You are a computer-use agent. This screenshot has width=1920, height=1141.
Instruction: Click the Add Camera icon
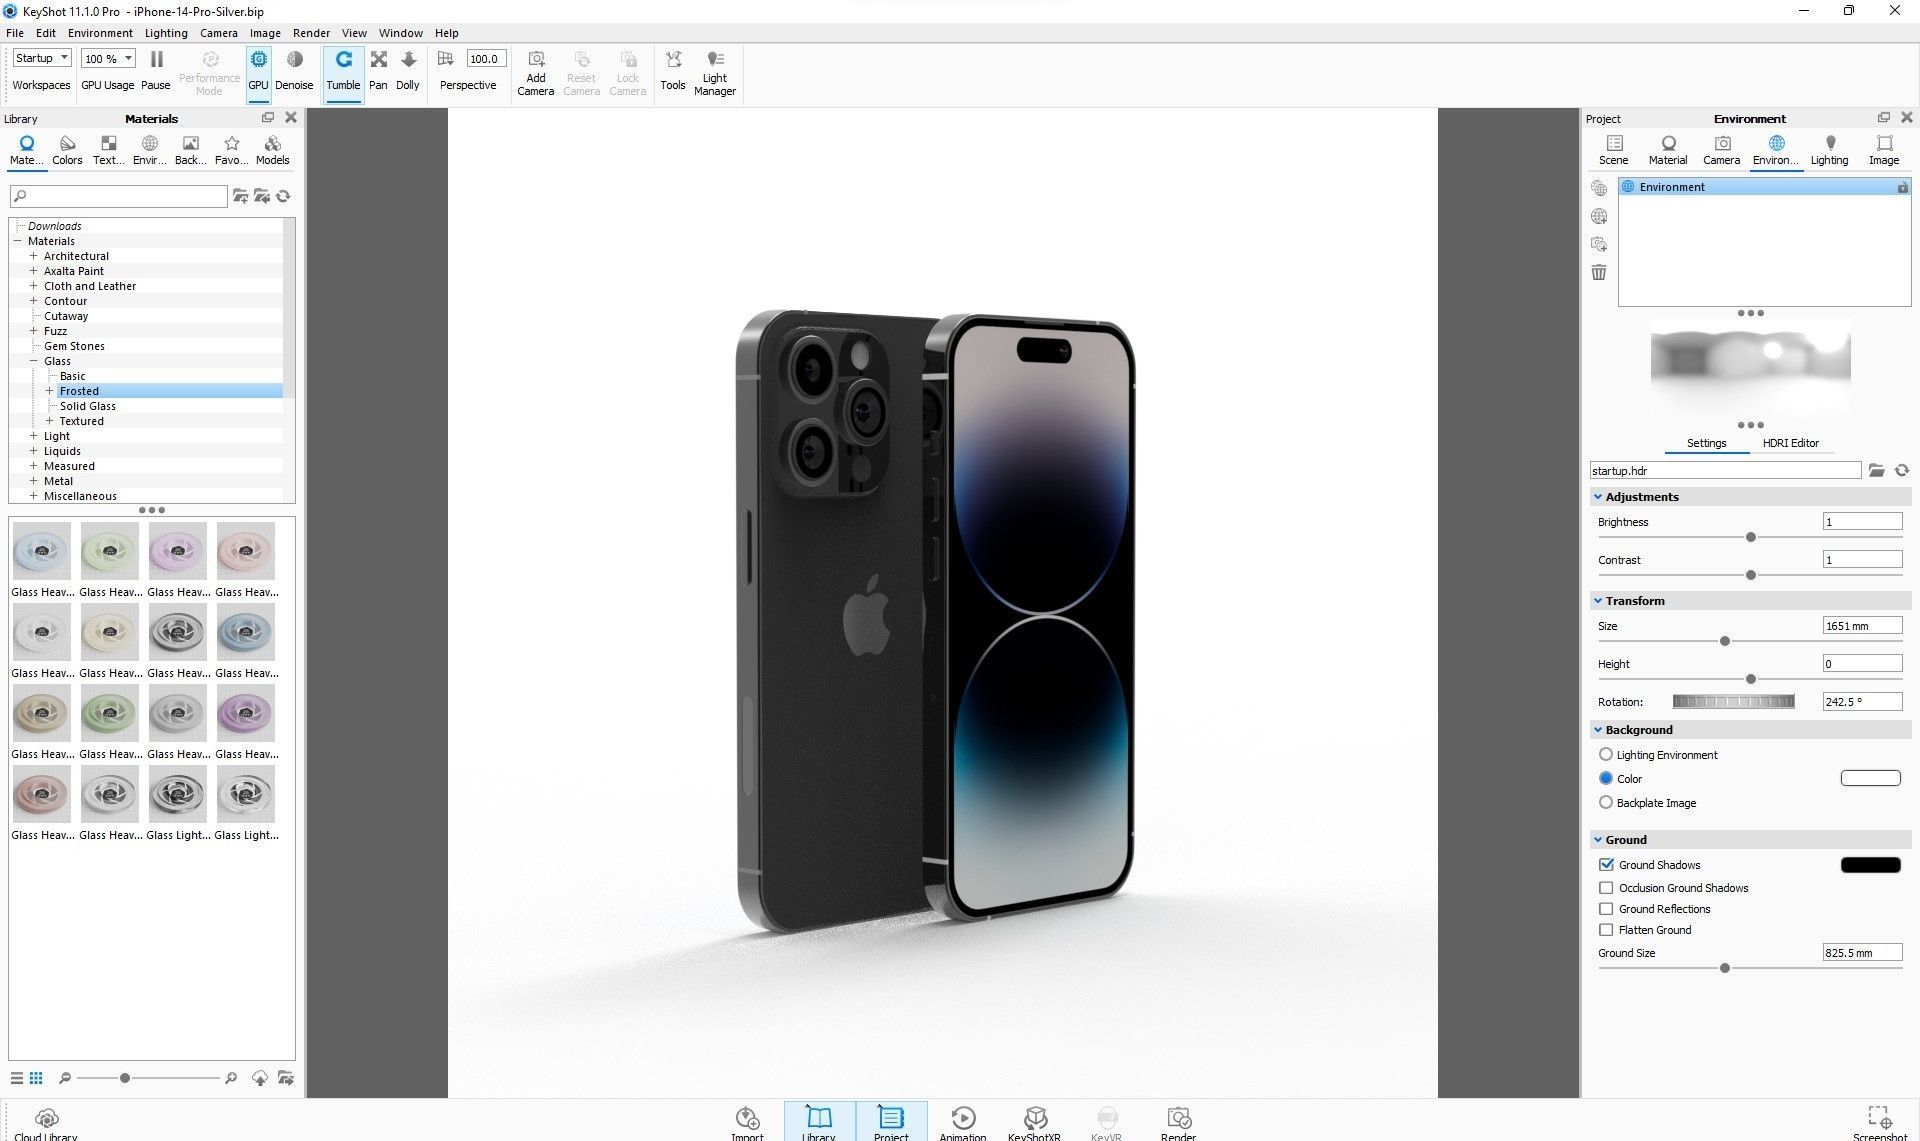pyautogui.click(x=536, y=73)
